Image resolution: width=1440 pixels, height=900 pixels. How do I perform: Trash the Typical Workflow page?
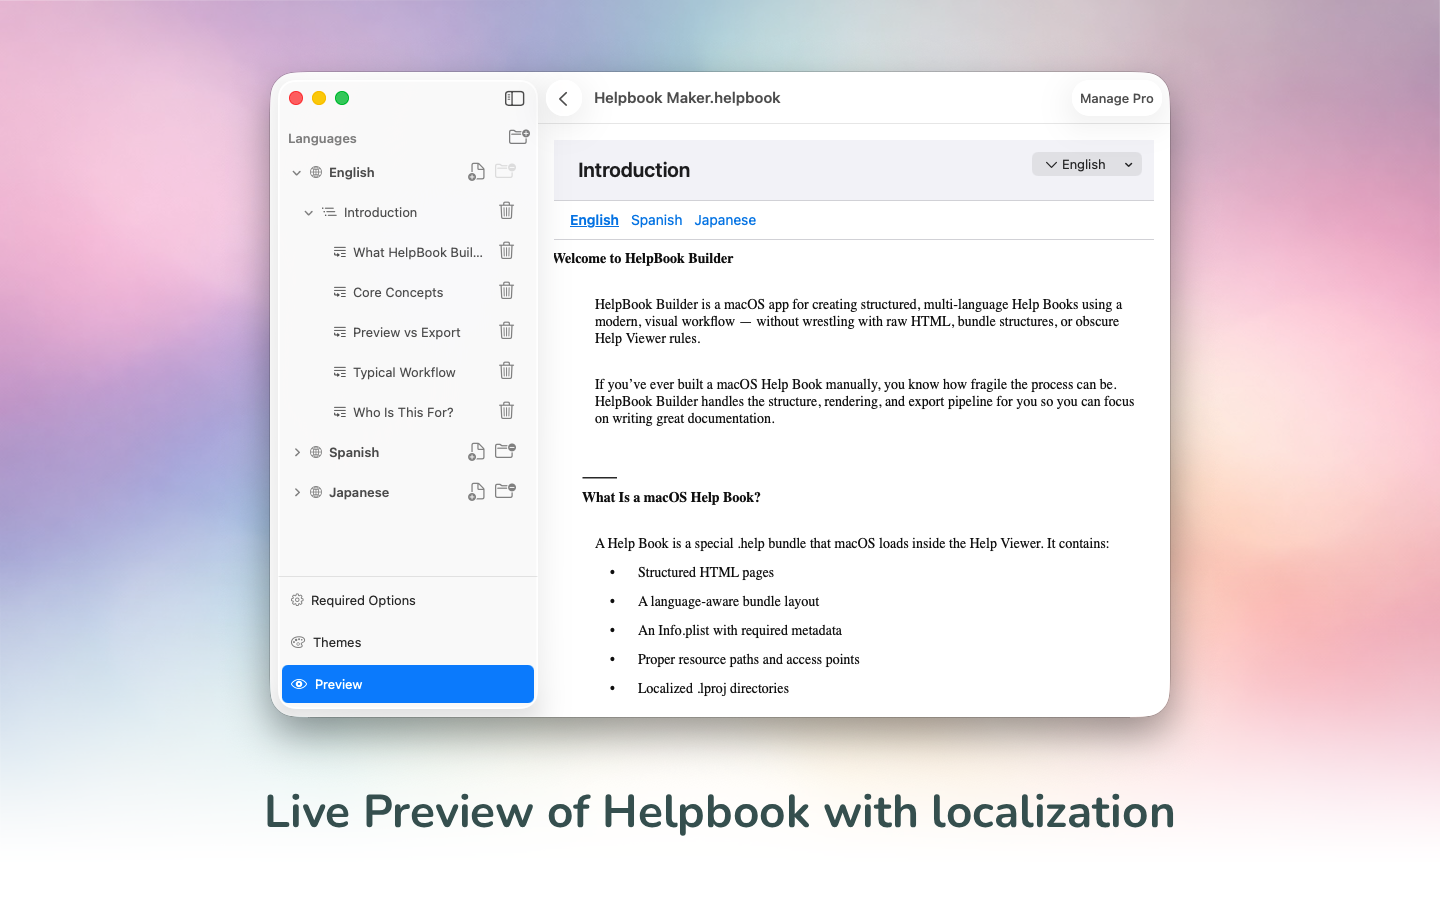pos(506,371)
